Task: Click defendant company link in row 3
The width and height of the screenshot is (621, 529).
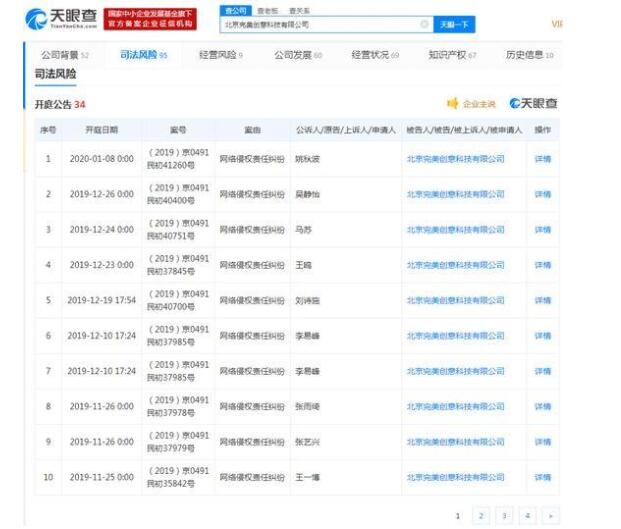Action: pos(455,230)
